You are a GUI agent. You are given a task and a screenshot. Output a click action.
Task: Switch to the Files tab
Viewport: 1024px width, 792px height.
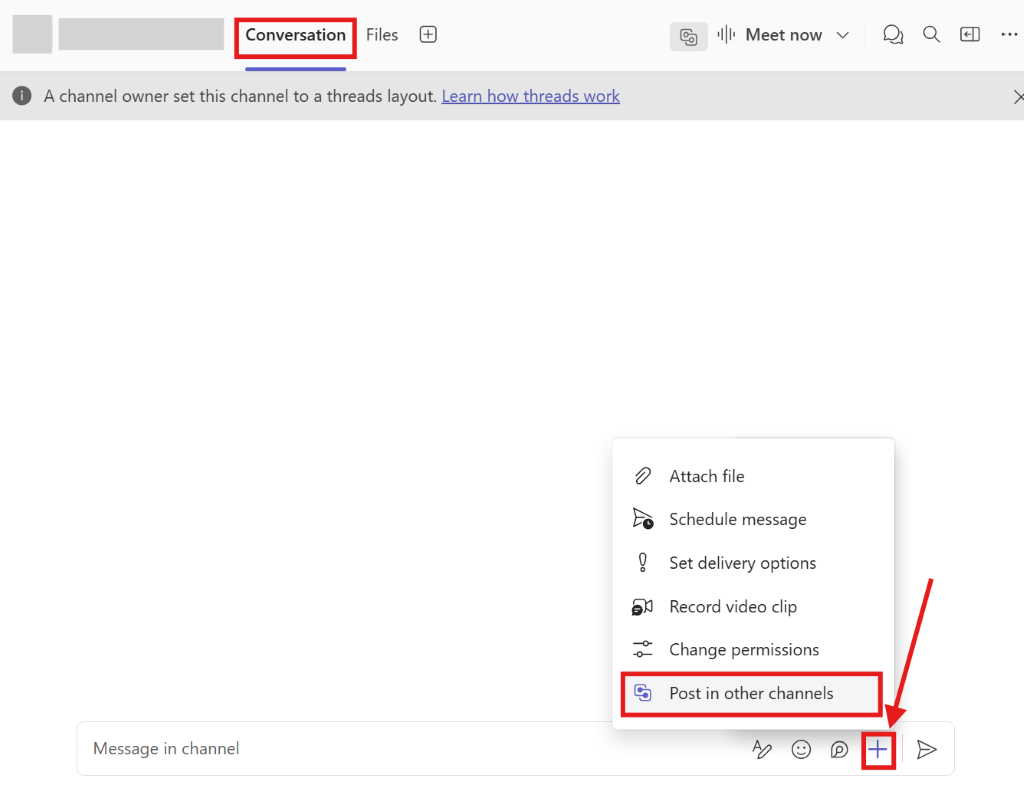point(382,35)
